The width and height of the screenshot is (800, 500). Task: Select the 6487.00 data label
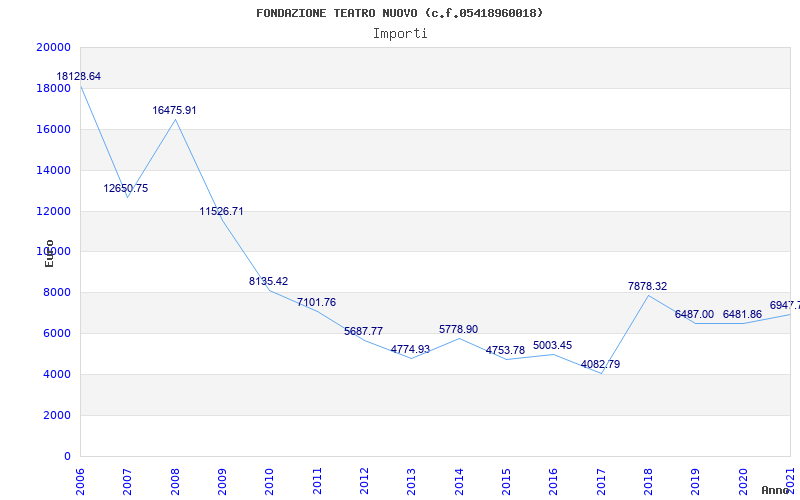click(x=694, y=314)
